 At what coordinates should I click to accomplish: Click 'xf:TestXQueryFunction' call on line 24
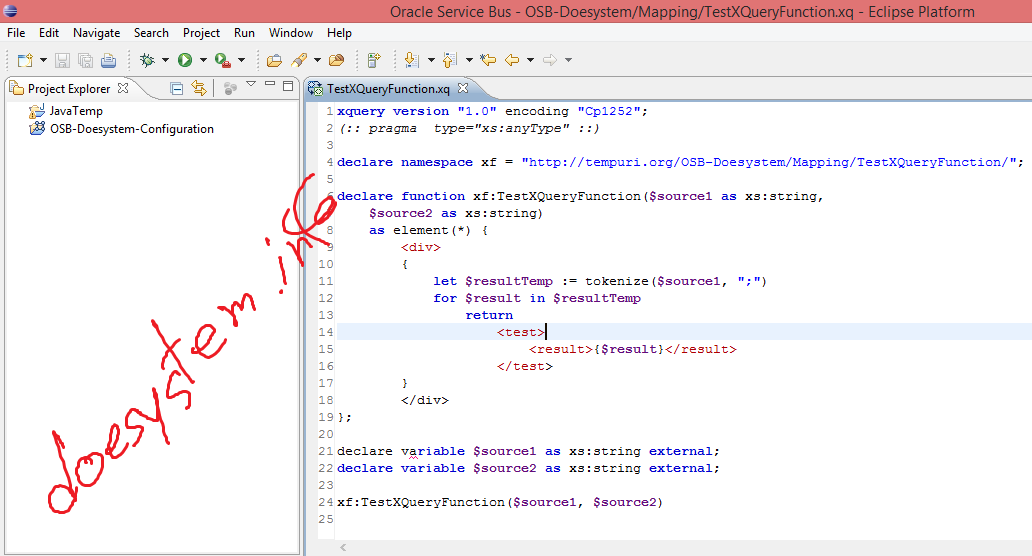tap(421, 503)
